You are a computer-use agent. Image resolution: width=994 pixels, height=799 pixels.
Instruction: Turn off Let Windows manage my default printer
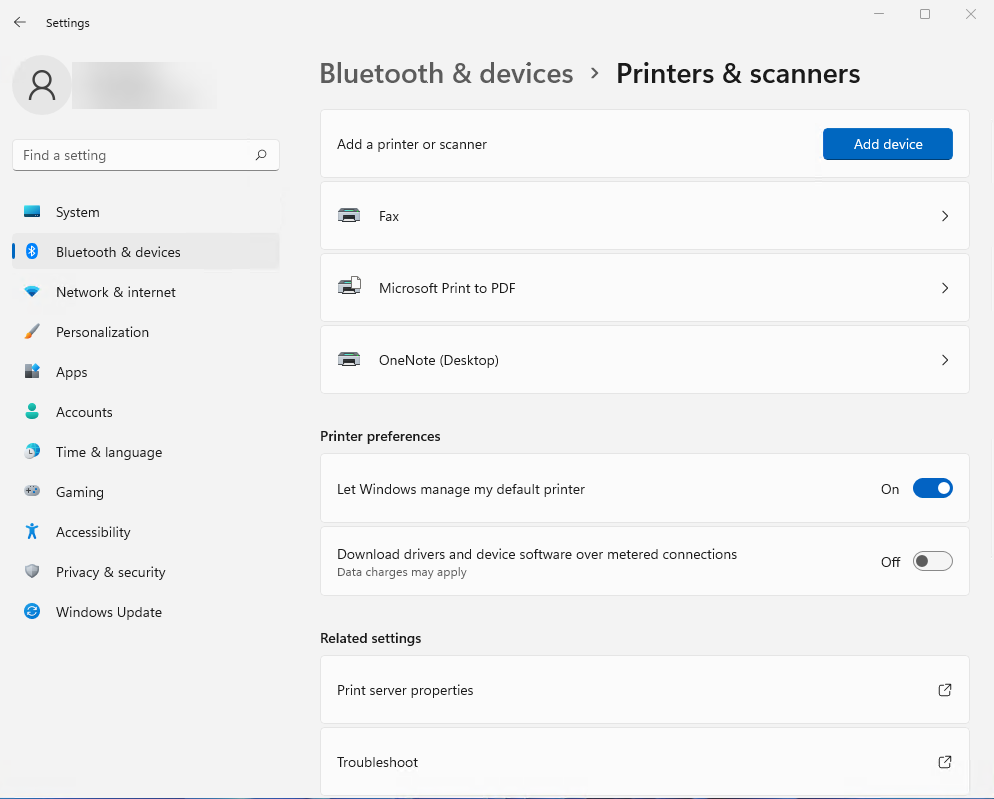tap(933, 488)
